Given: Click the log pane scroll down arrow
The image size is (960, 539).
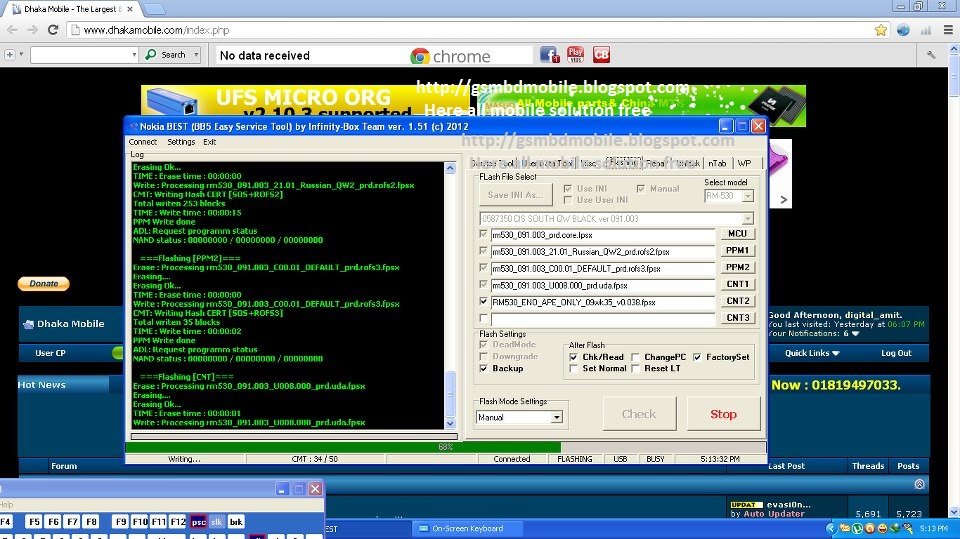Looking at the screenshot, I should [450, 423].
